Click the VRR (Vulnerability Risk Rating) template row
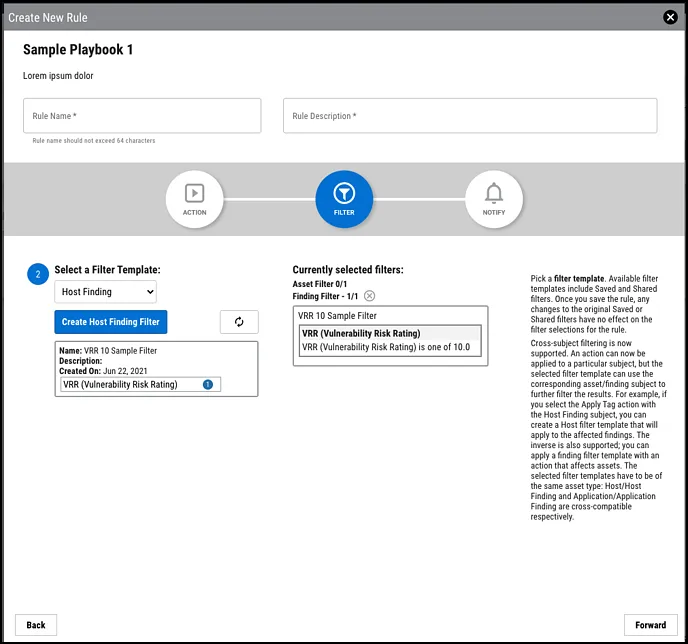This screenshot has height=644, width=688. point(140,384)
